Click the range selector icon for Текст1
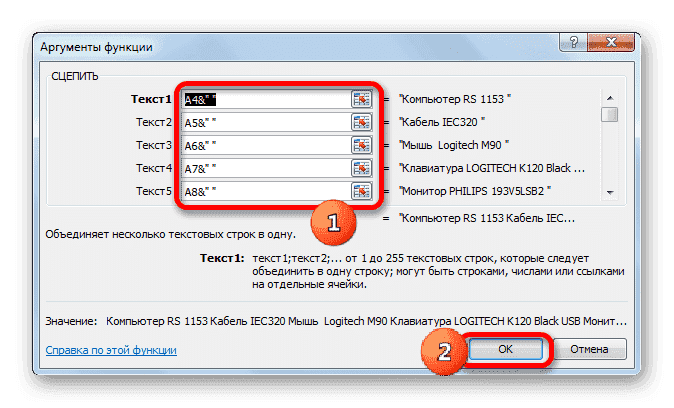This screenshot has width=674, height=408. coord(361,99)
